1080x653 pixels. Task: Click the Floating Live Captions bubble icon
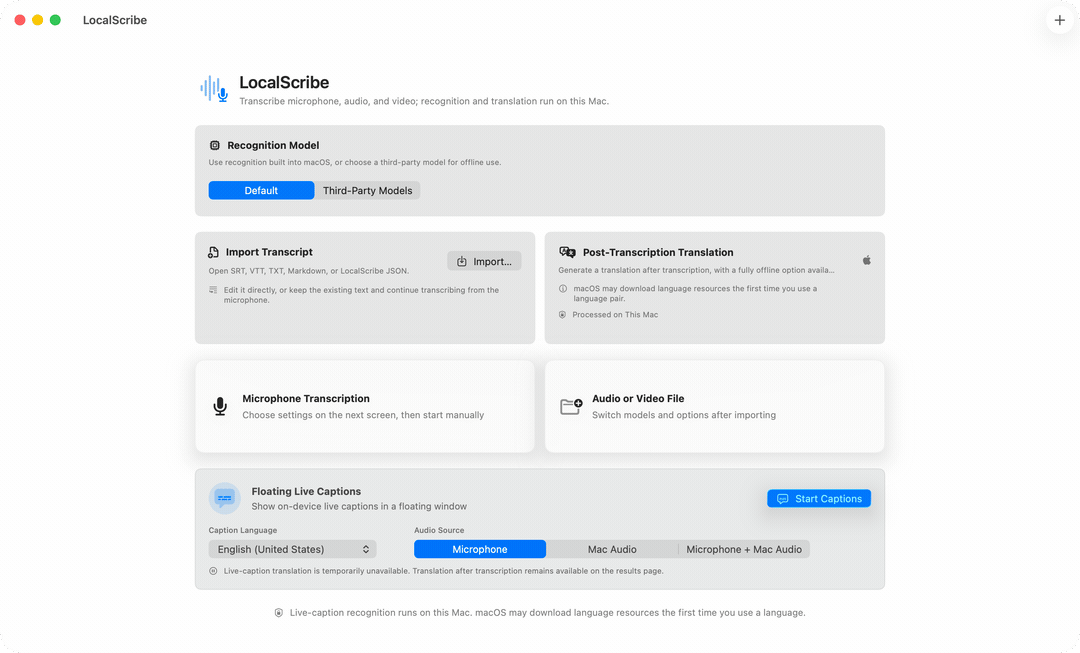click(x=225, y=498)
